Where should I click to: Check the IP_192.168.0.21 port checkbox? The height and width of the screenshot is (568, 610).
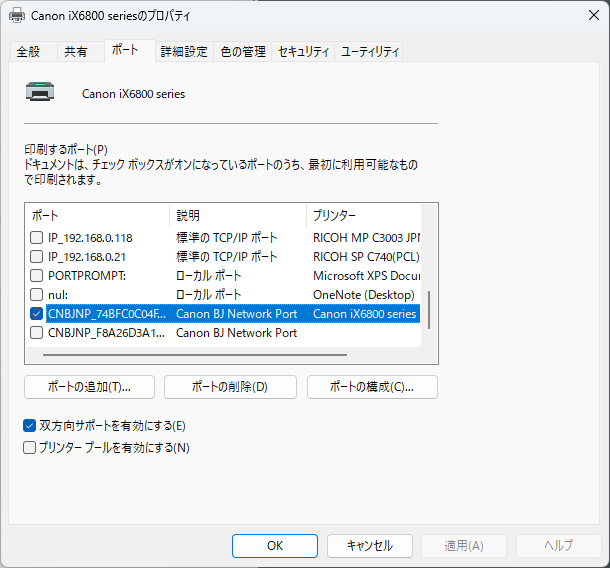37,257
